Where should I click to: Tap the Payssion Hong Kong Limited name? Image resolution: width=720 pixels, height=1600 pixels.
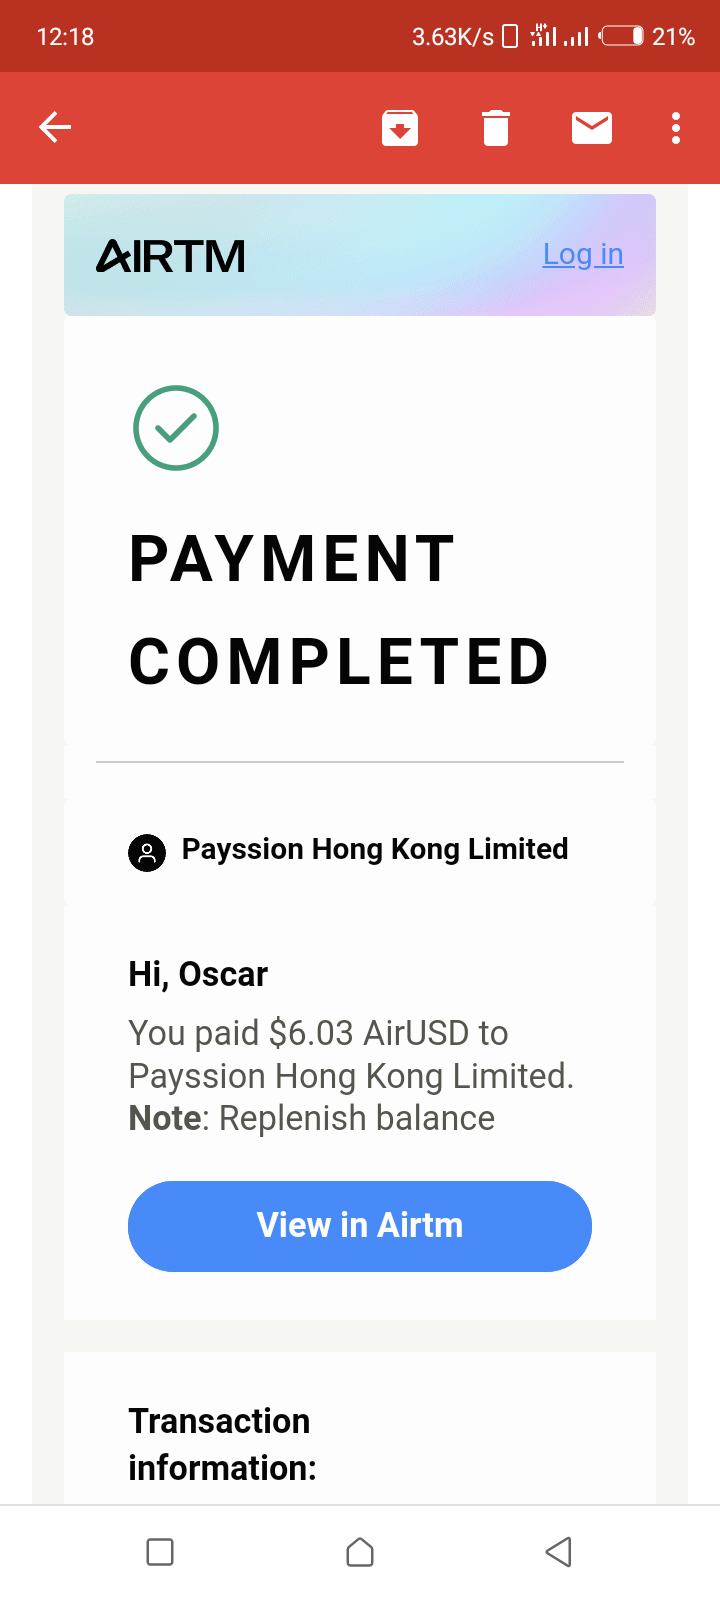(x=375, y=849)
